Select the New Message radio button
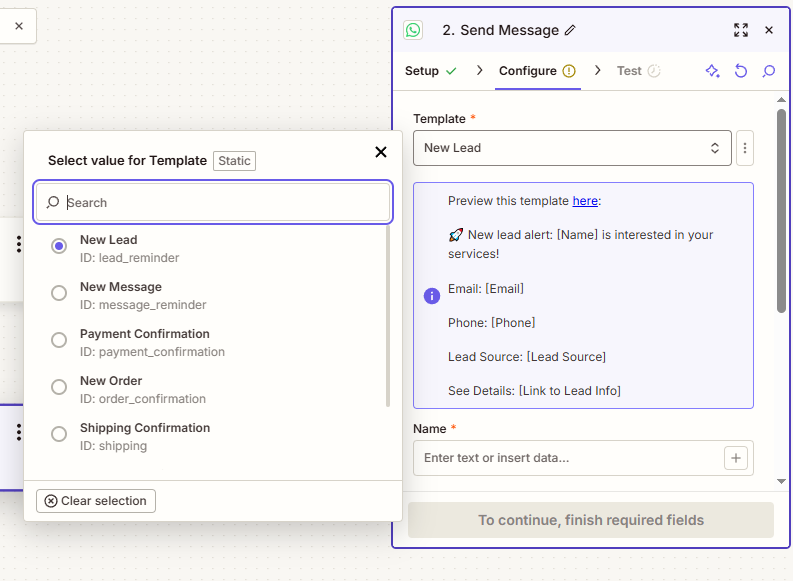The width and height of the screenshot is (793, 581). (59, 293)
